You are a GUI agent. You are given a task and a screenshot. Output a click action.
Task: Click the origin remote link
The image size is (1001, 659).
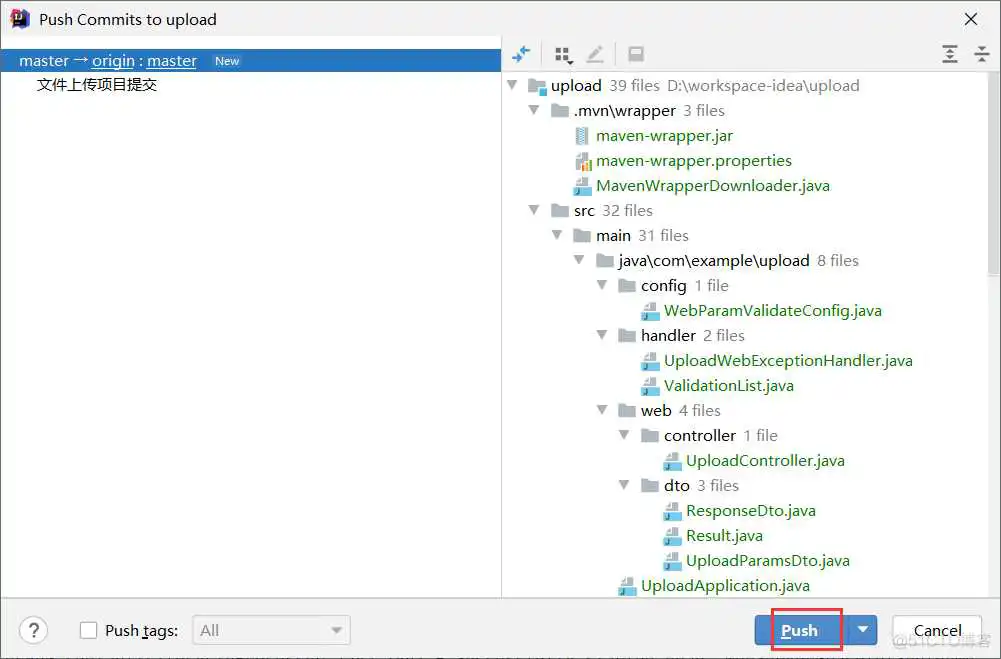tap(113, 61)
